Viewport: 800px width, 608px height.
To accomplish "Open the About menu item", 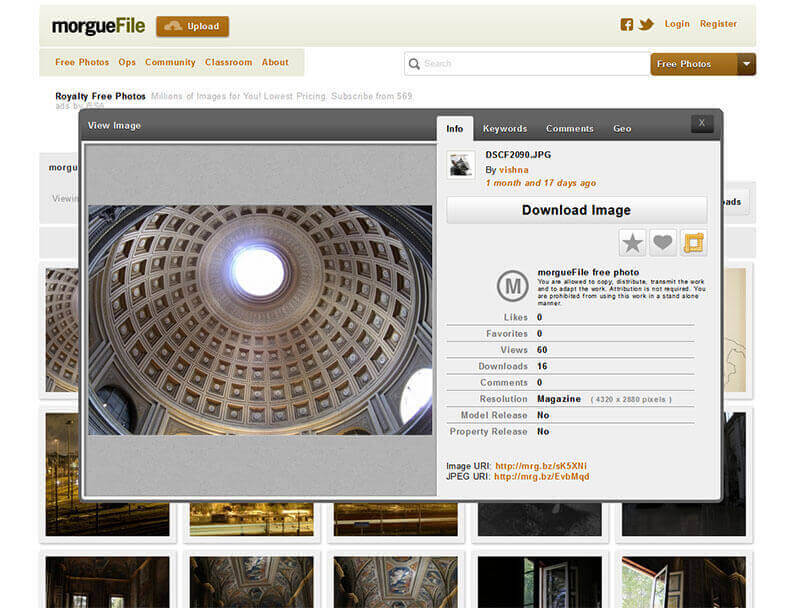I will tap(275, 62).
